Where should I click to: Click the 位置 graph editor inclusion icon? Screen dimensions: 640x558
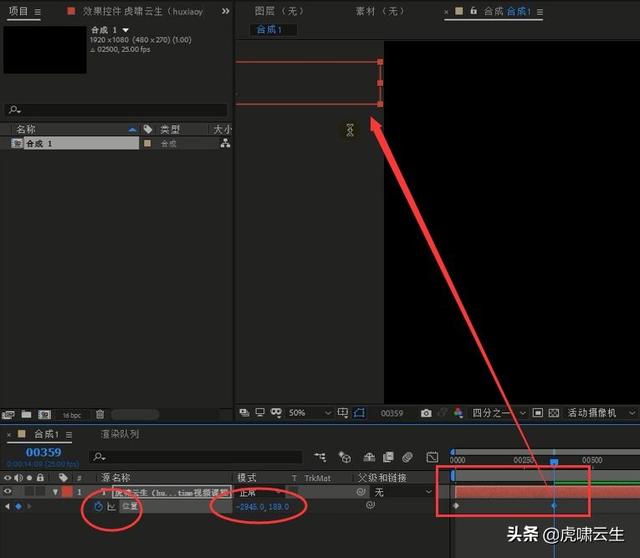click(x=111, y=507)
